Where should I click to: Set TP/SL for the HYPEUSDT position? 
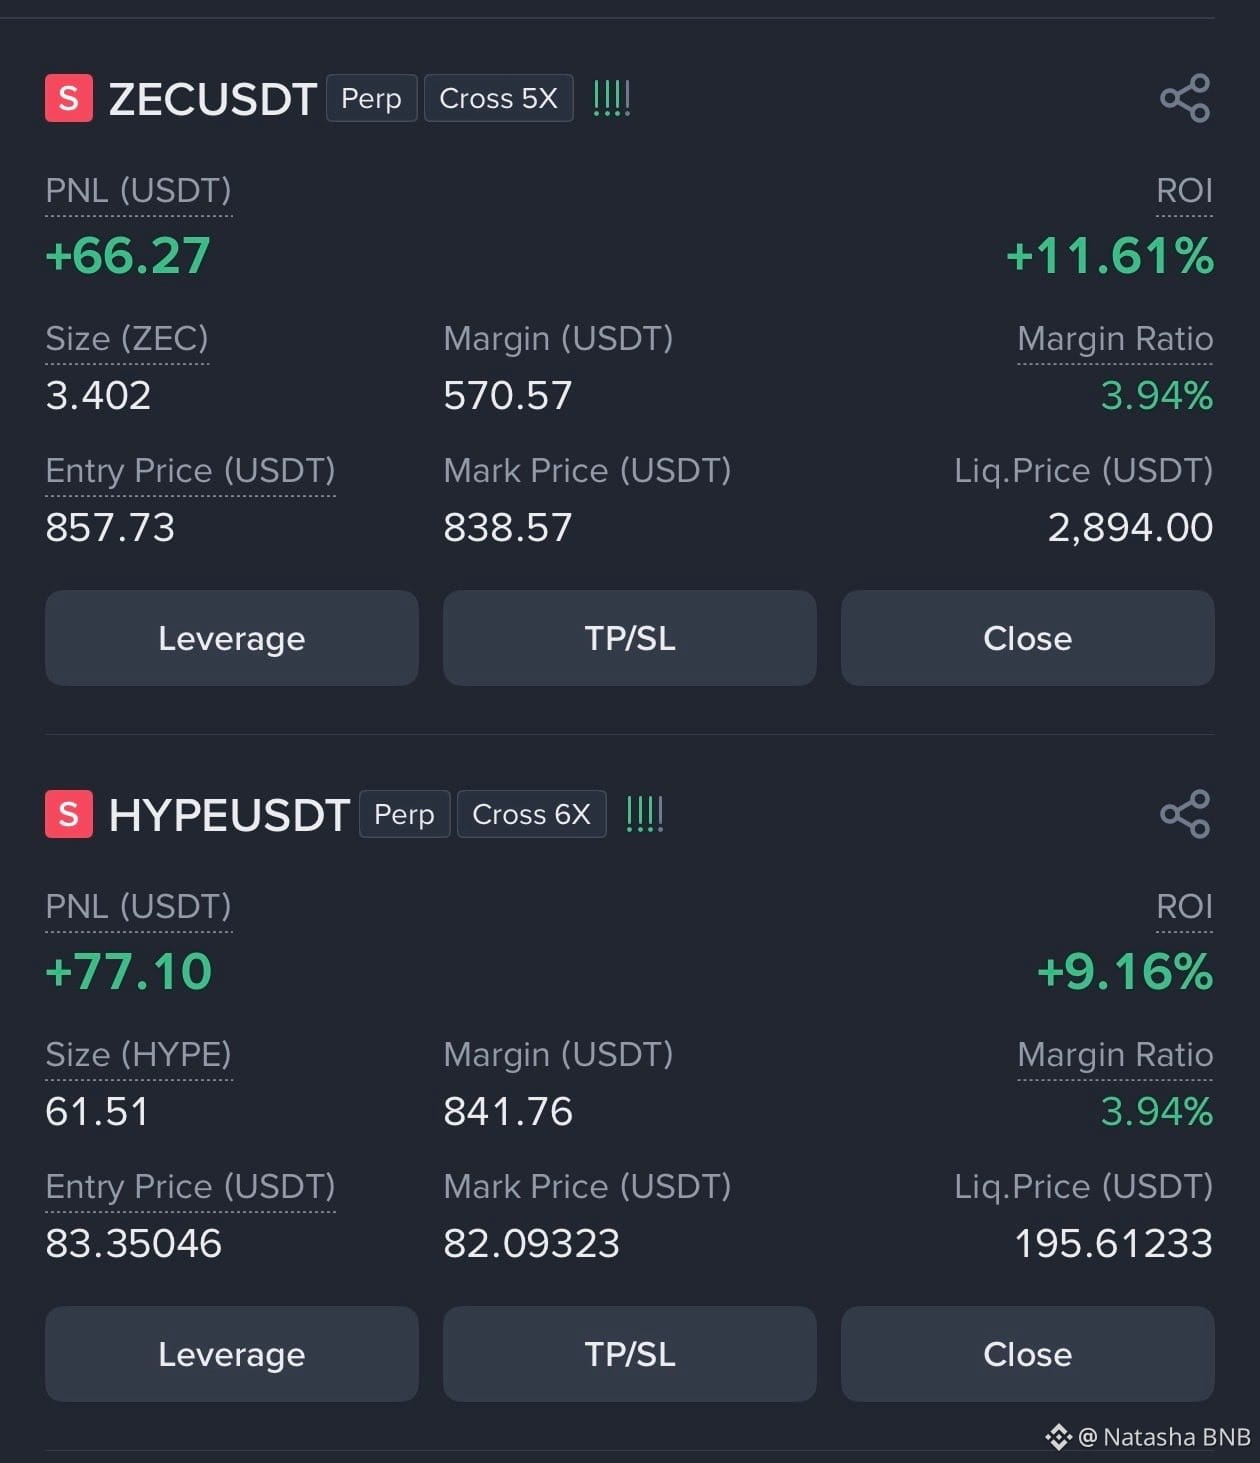coord(630,1354)
